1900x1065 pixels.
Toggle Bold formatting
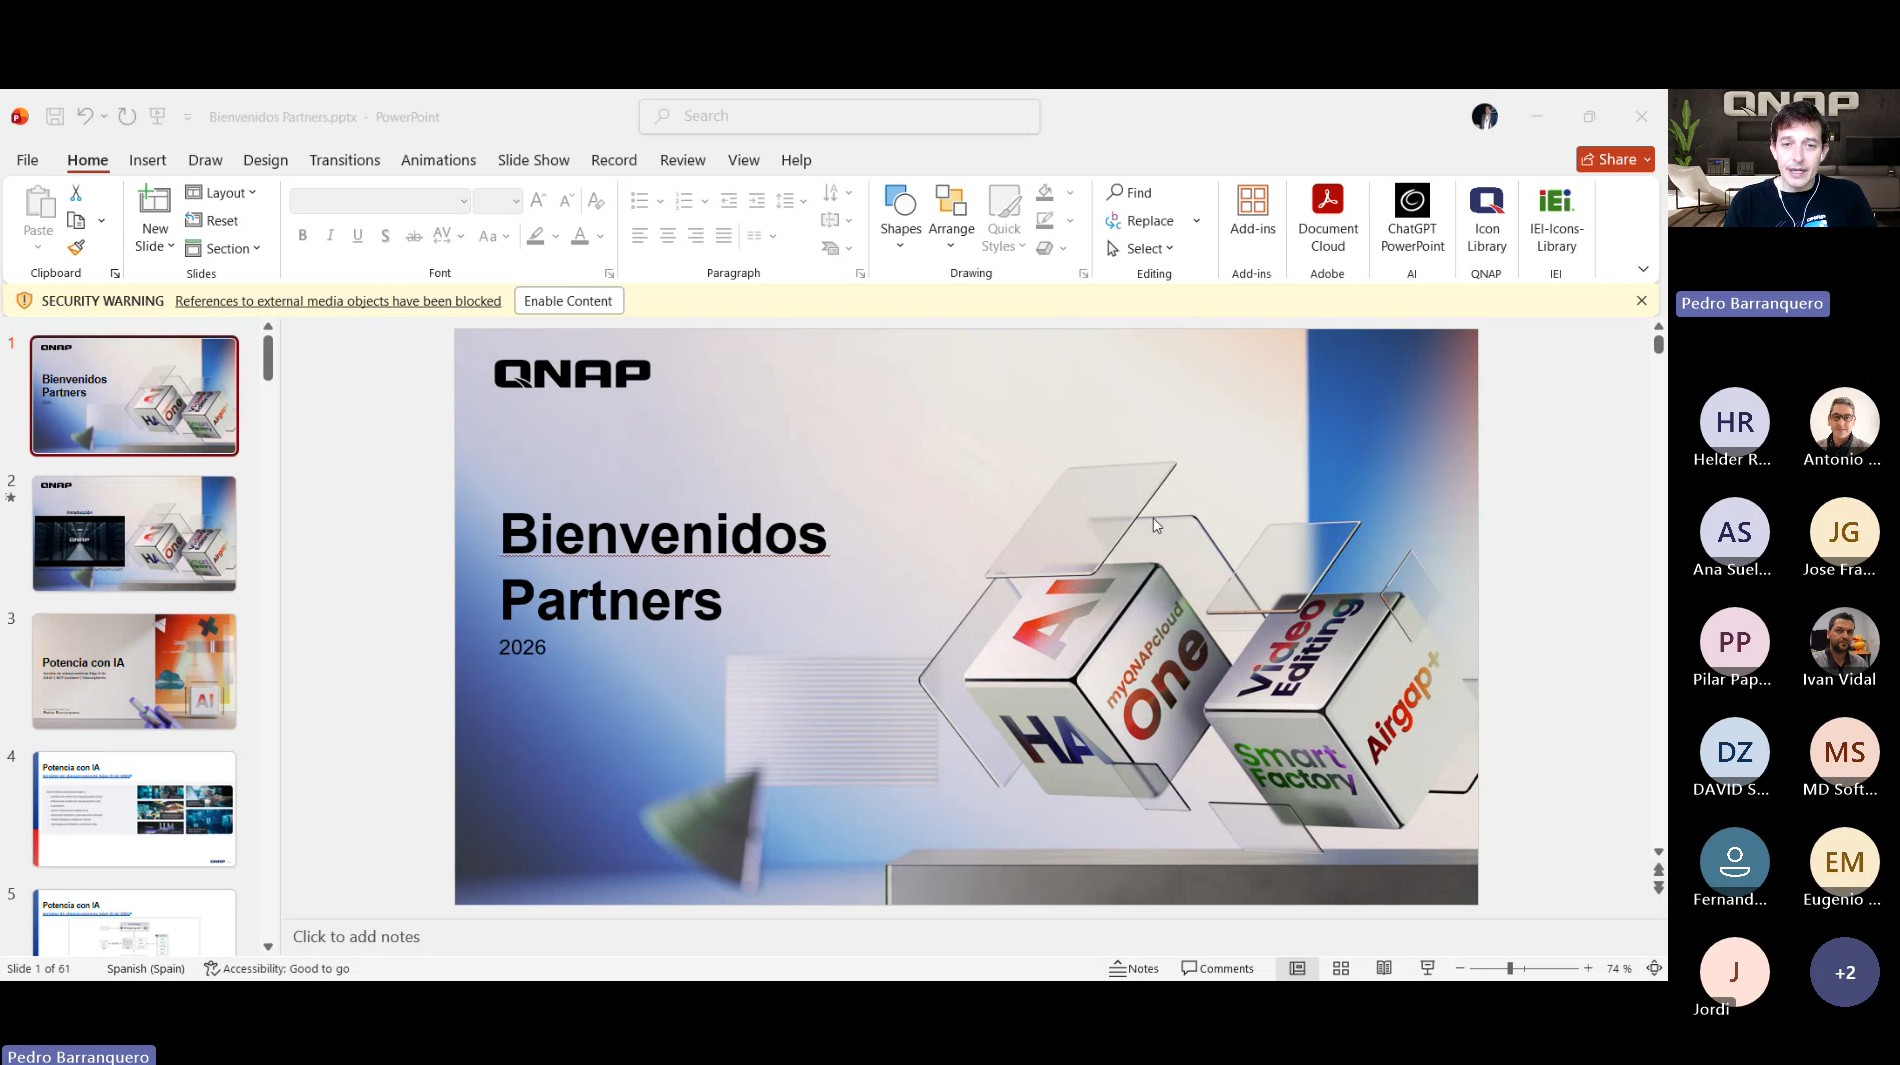[x=302, y=236]
